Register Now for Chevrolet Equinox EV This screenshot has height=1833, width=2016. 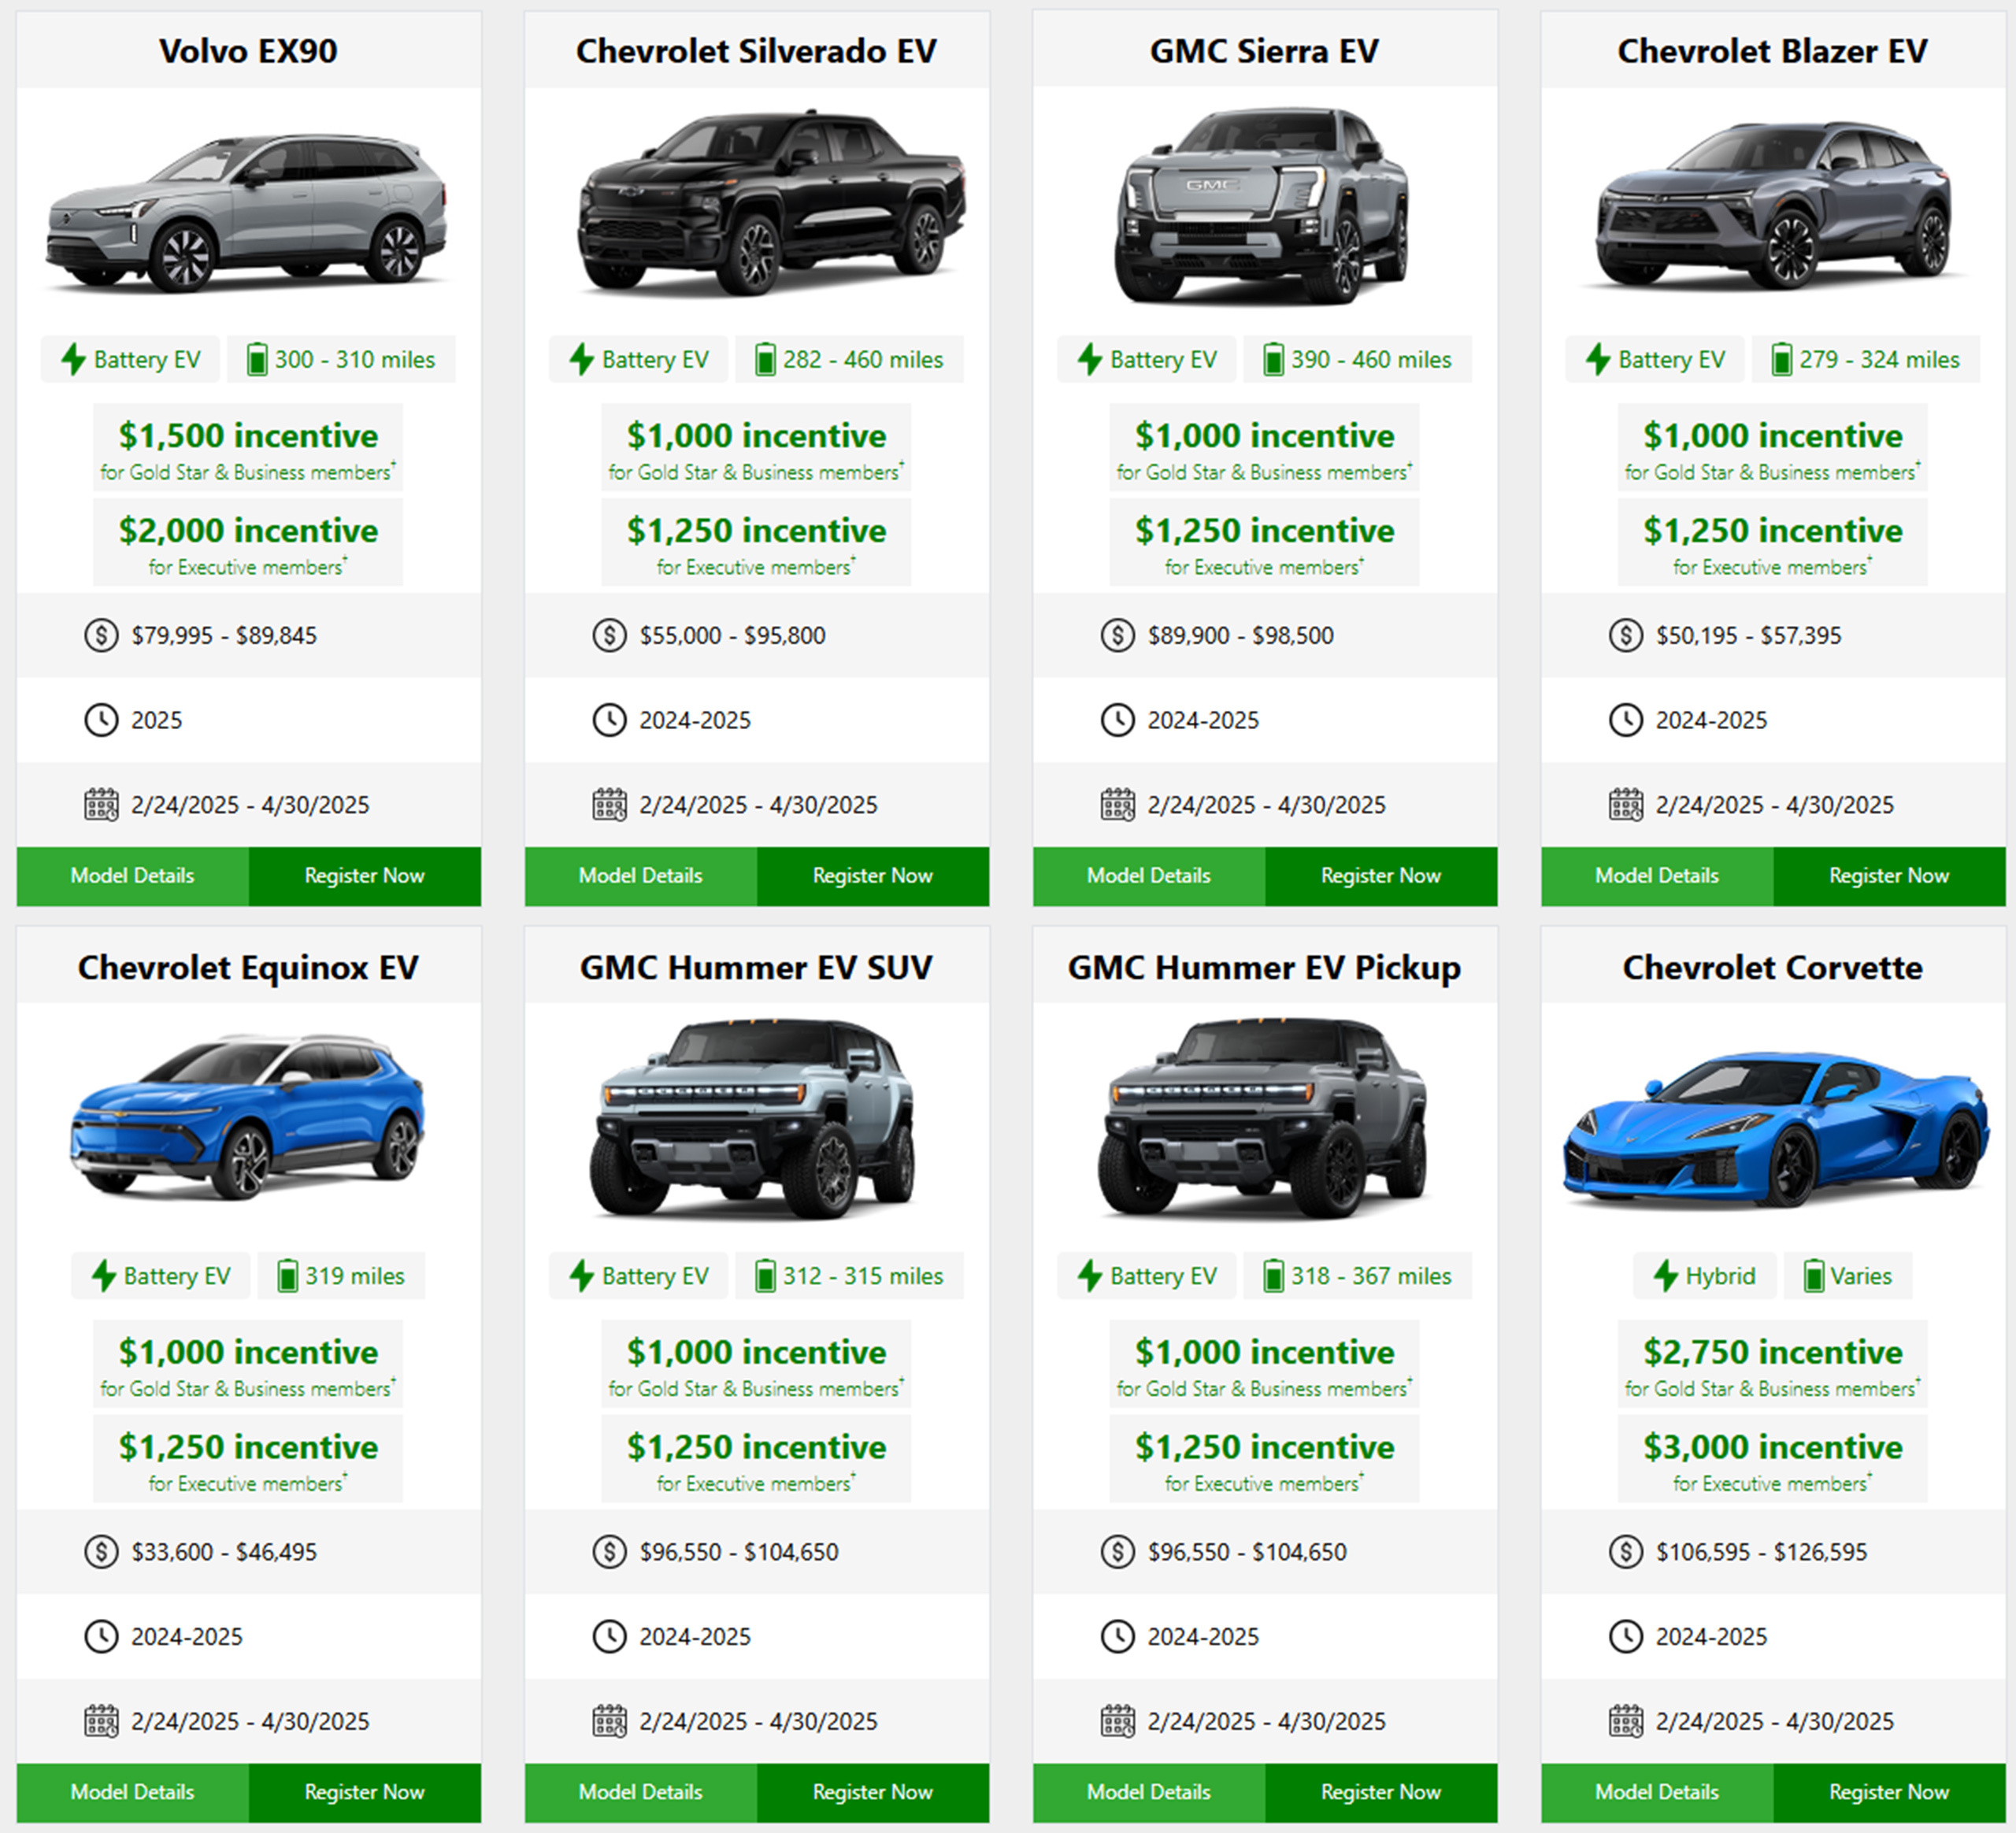(364, 1792)
